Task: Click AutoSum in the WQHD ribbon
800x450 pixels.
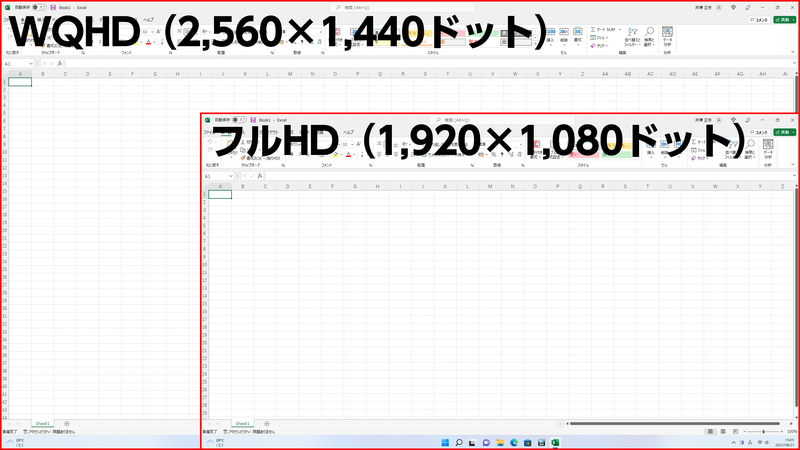Action: pos(605,30)
